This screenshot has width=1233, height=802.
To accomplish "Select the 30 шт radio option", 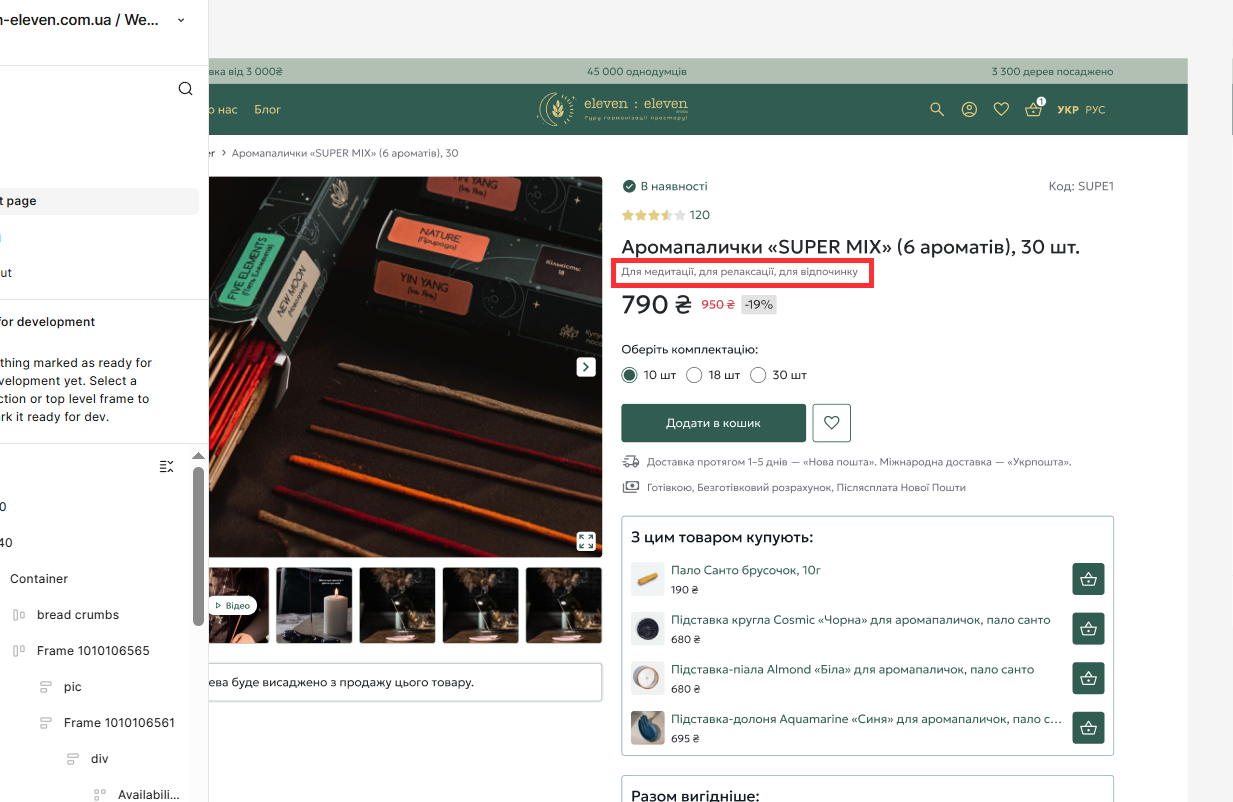I will point(758,375).
